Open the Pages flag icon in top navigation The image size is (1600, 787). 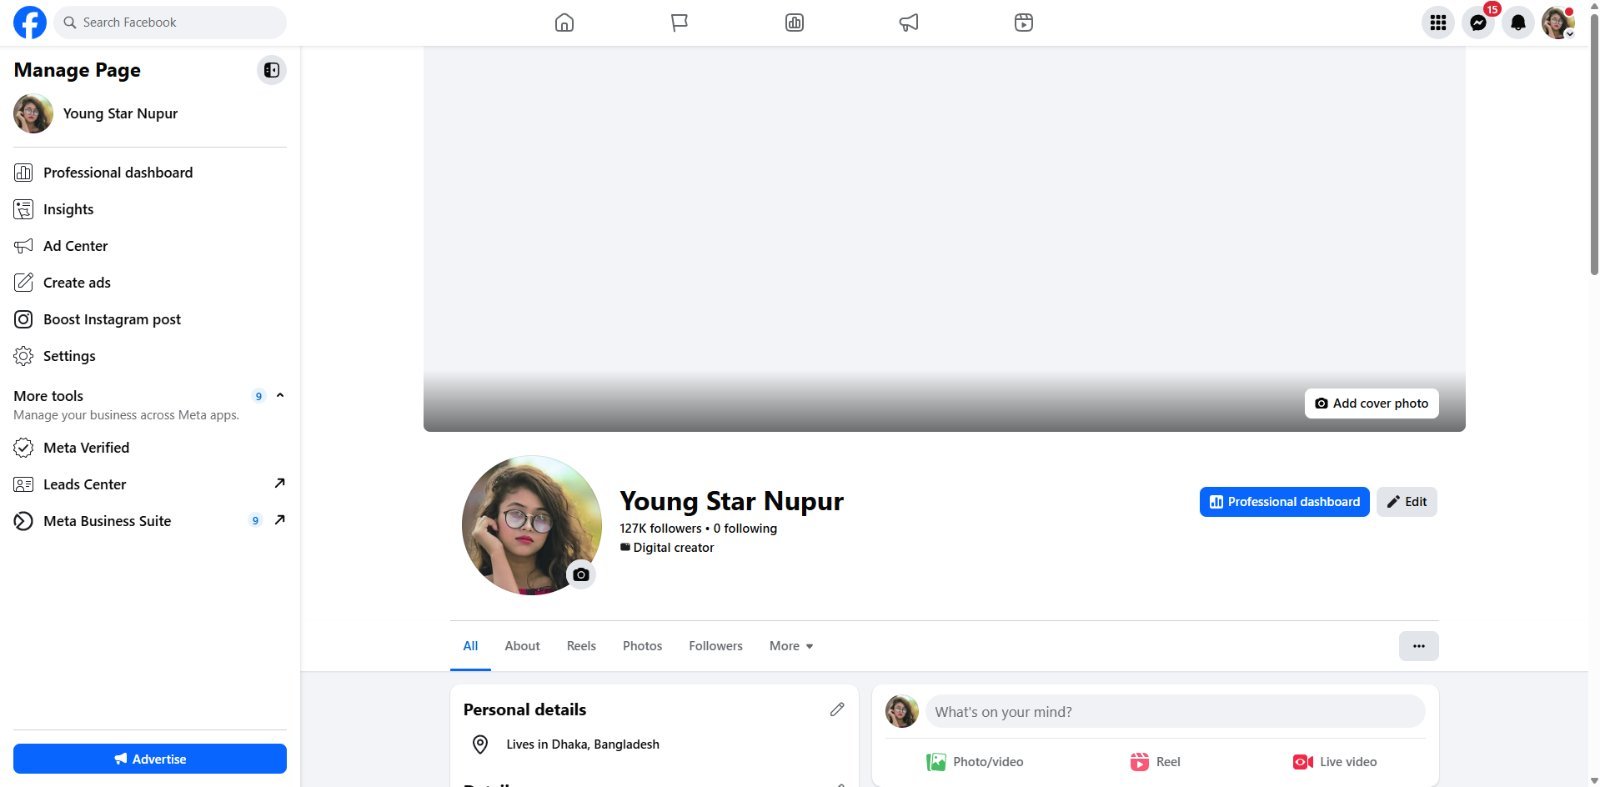pos(679,22)
